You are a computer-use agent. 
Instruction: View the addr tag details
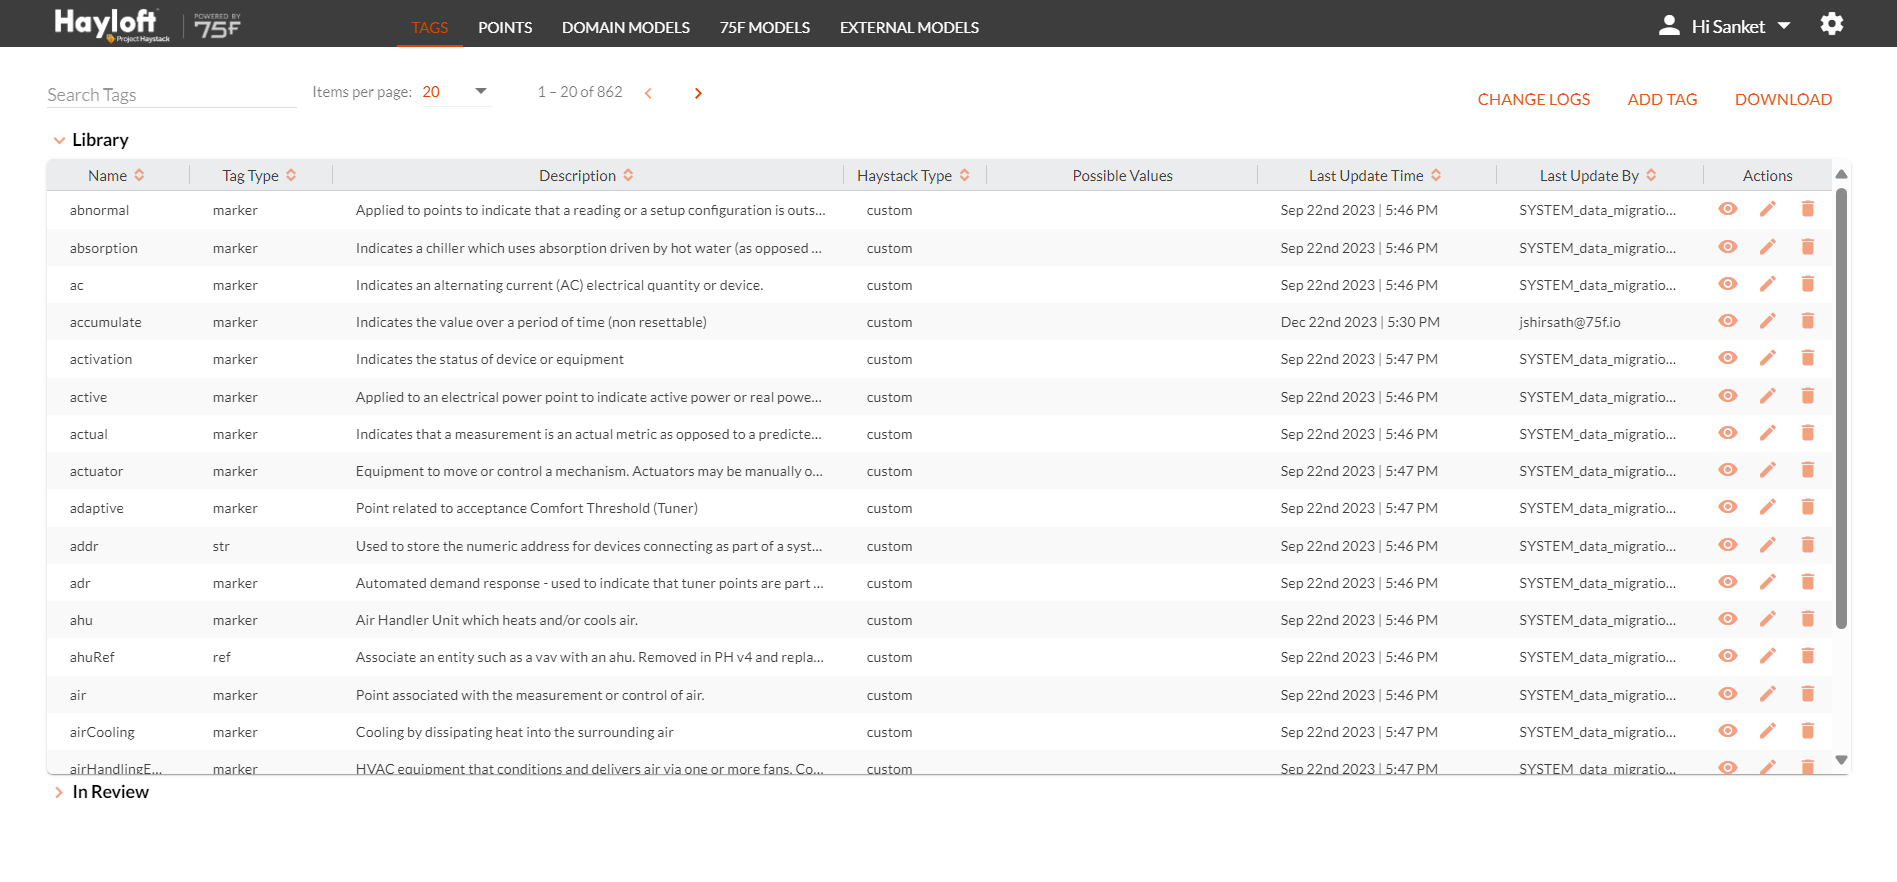[x=1728, y=545]
